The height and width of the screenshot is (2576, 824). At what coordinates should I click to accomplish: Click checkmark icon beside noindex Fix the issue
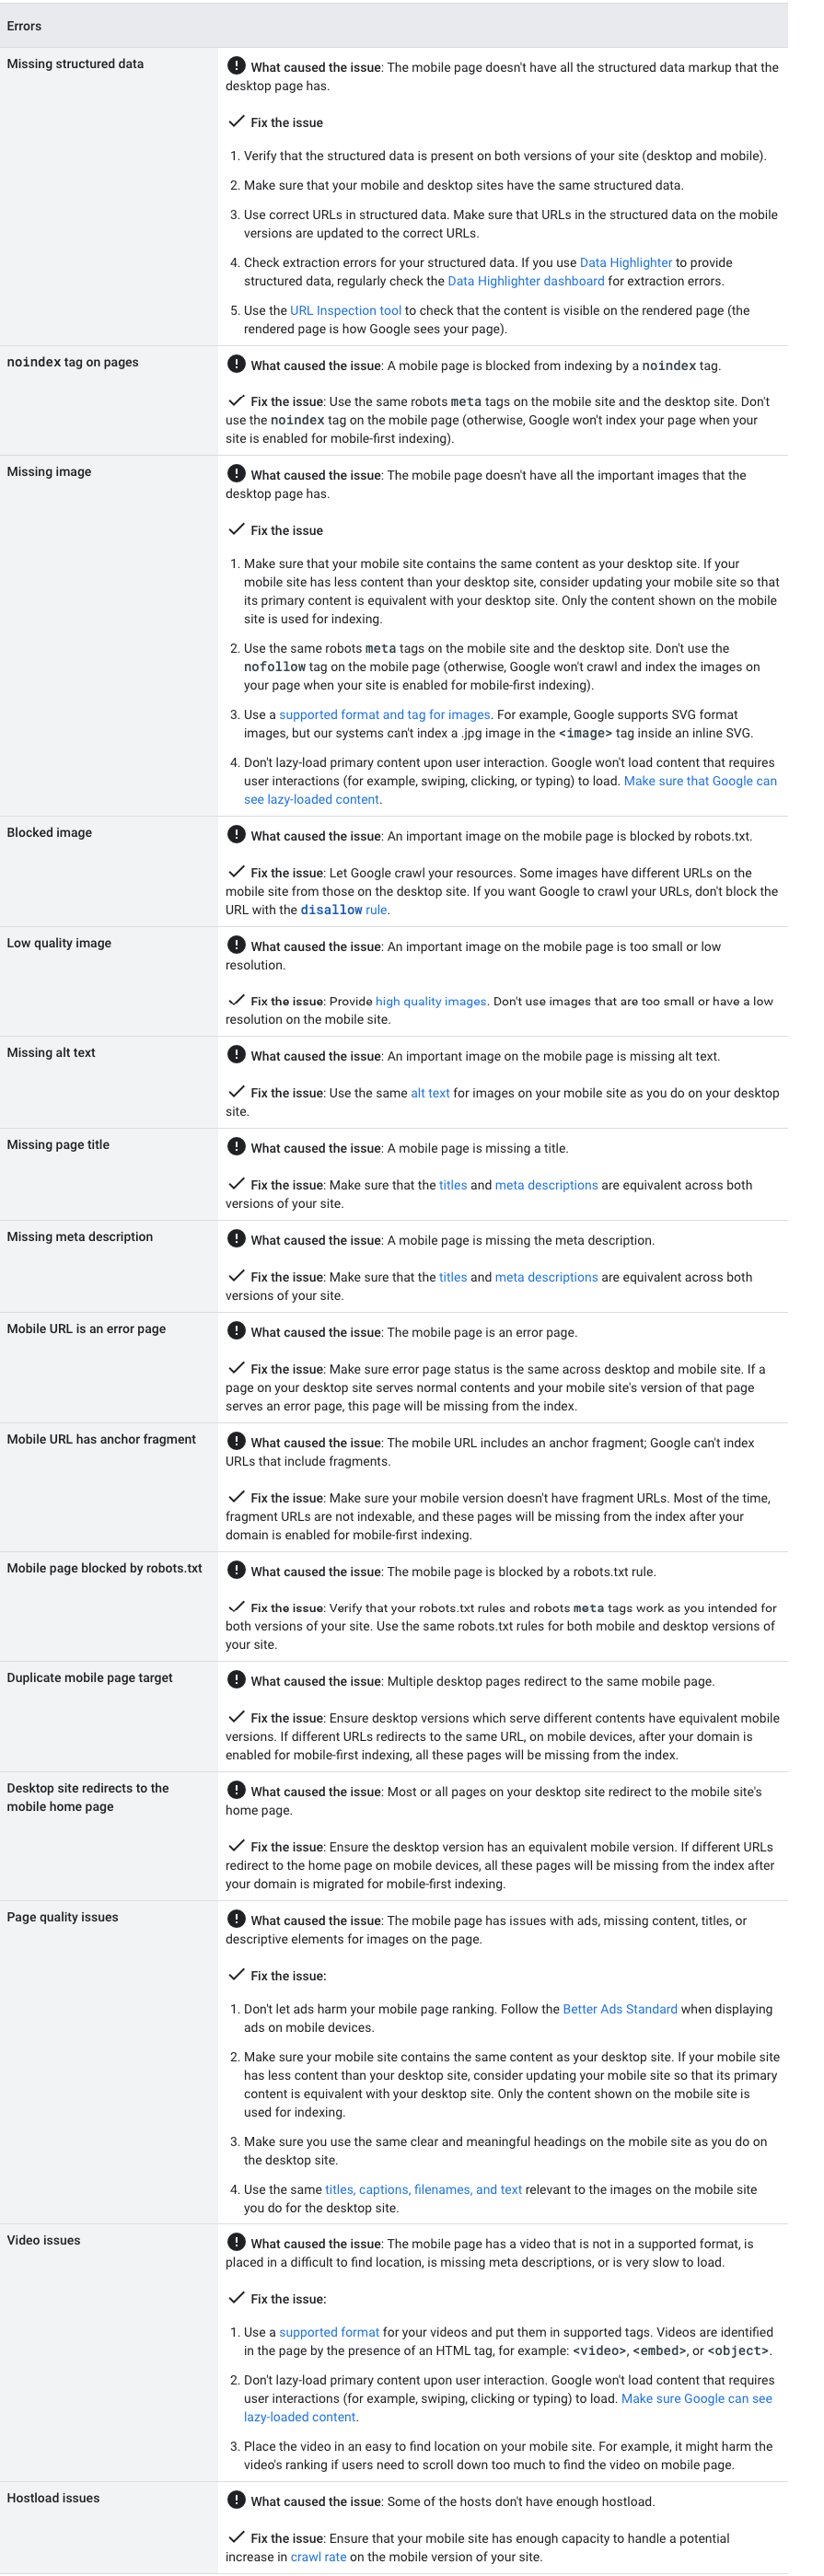pyautogui.click(x=236, y=400)
